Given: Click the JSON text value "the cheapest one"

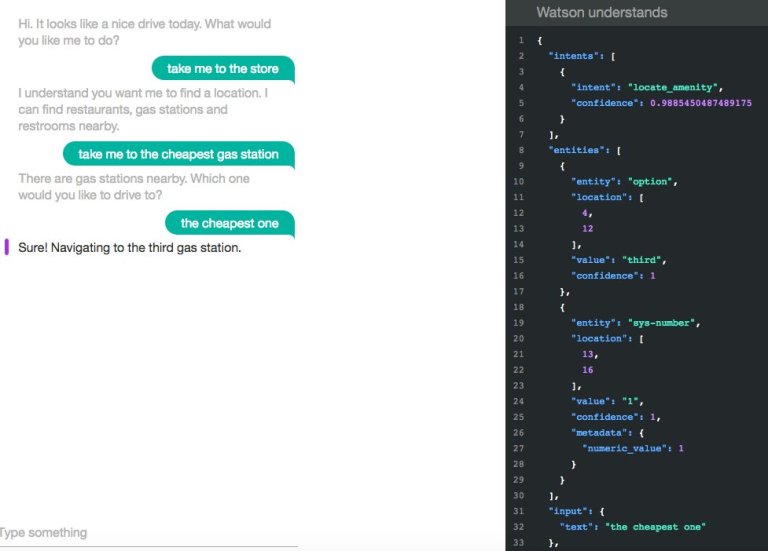Looking at the screenshot, I should pyautogui.click(x=658, y=526).
